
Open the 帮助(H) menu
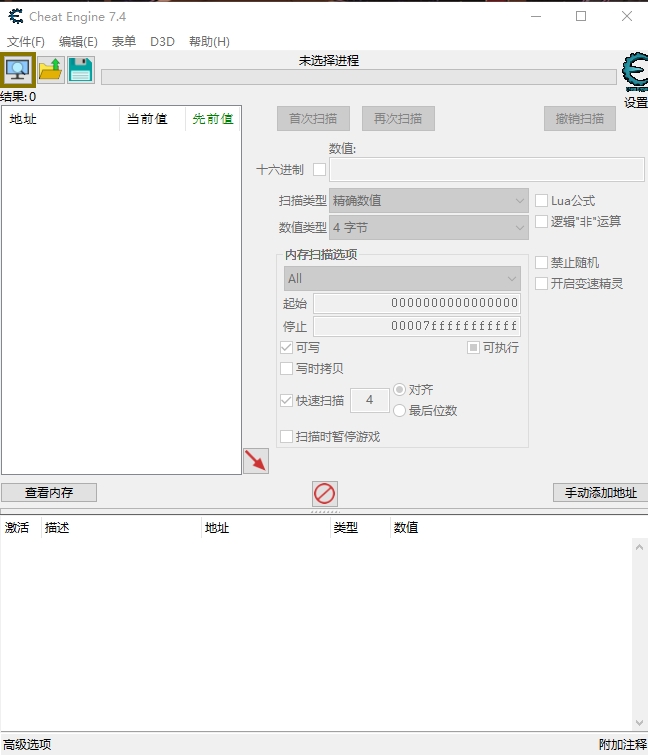(x=209, y=42)
